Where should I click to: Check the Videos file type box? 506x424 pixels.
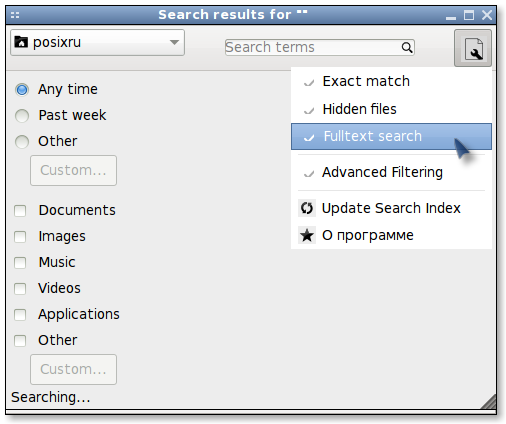[x=20, y=289]
